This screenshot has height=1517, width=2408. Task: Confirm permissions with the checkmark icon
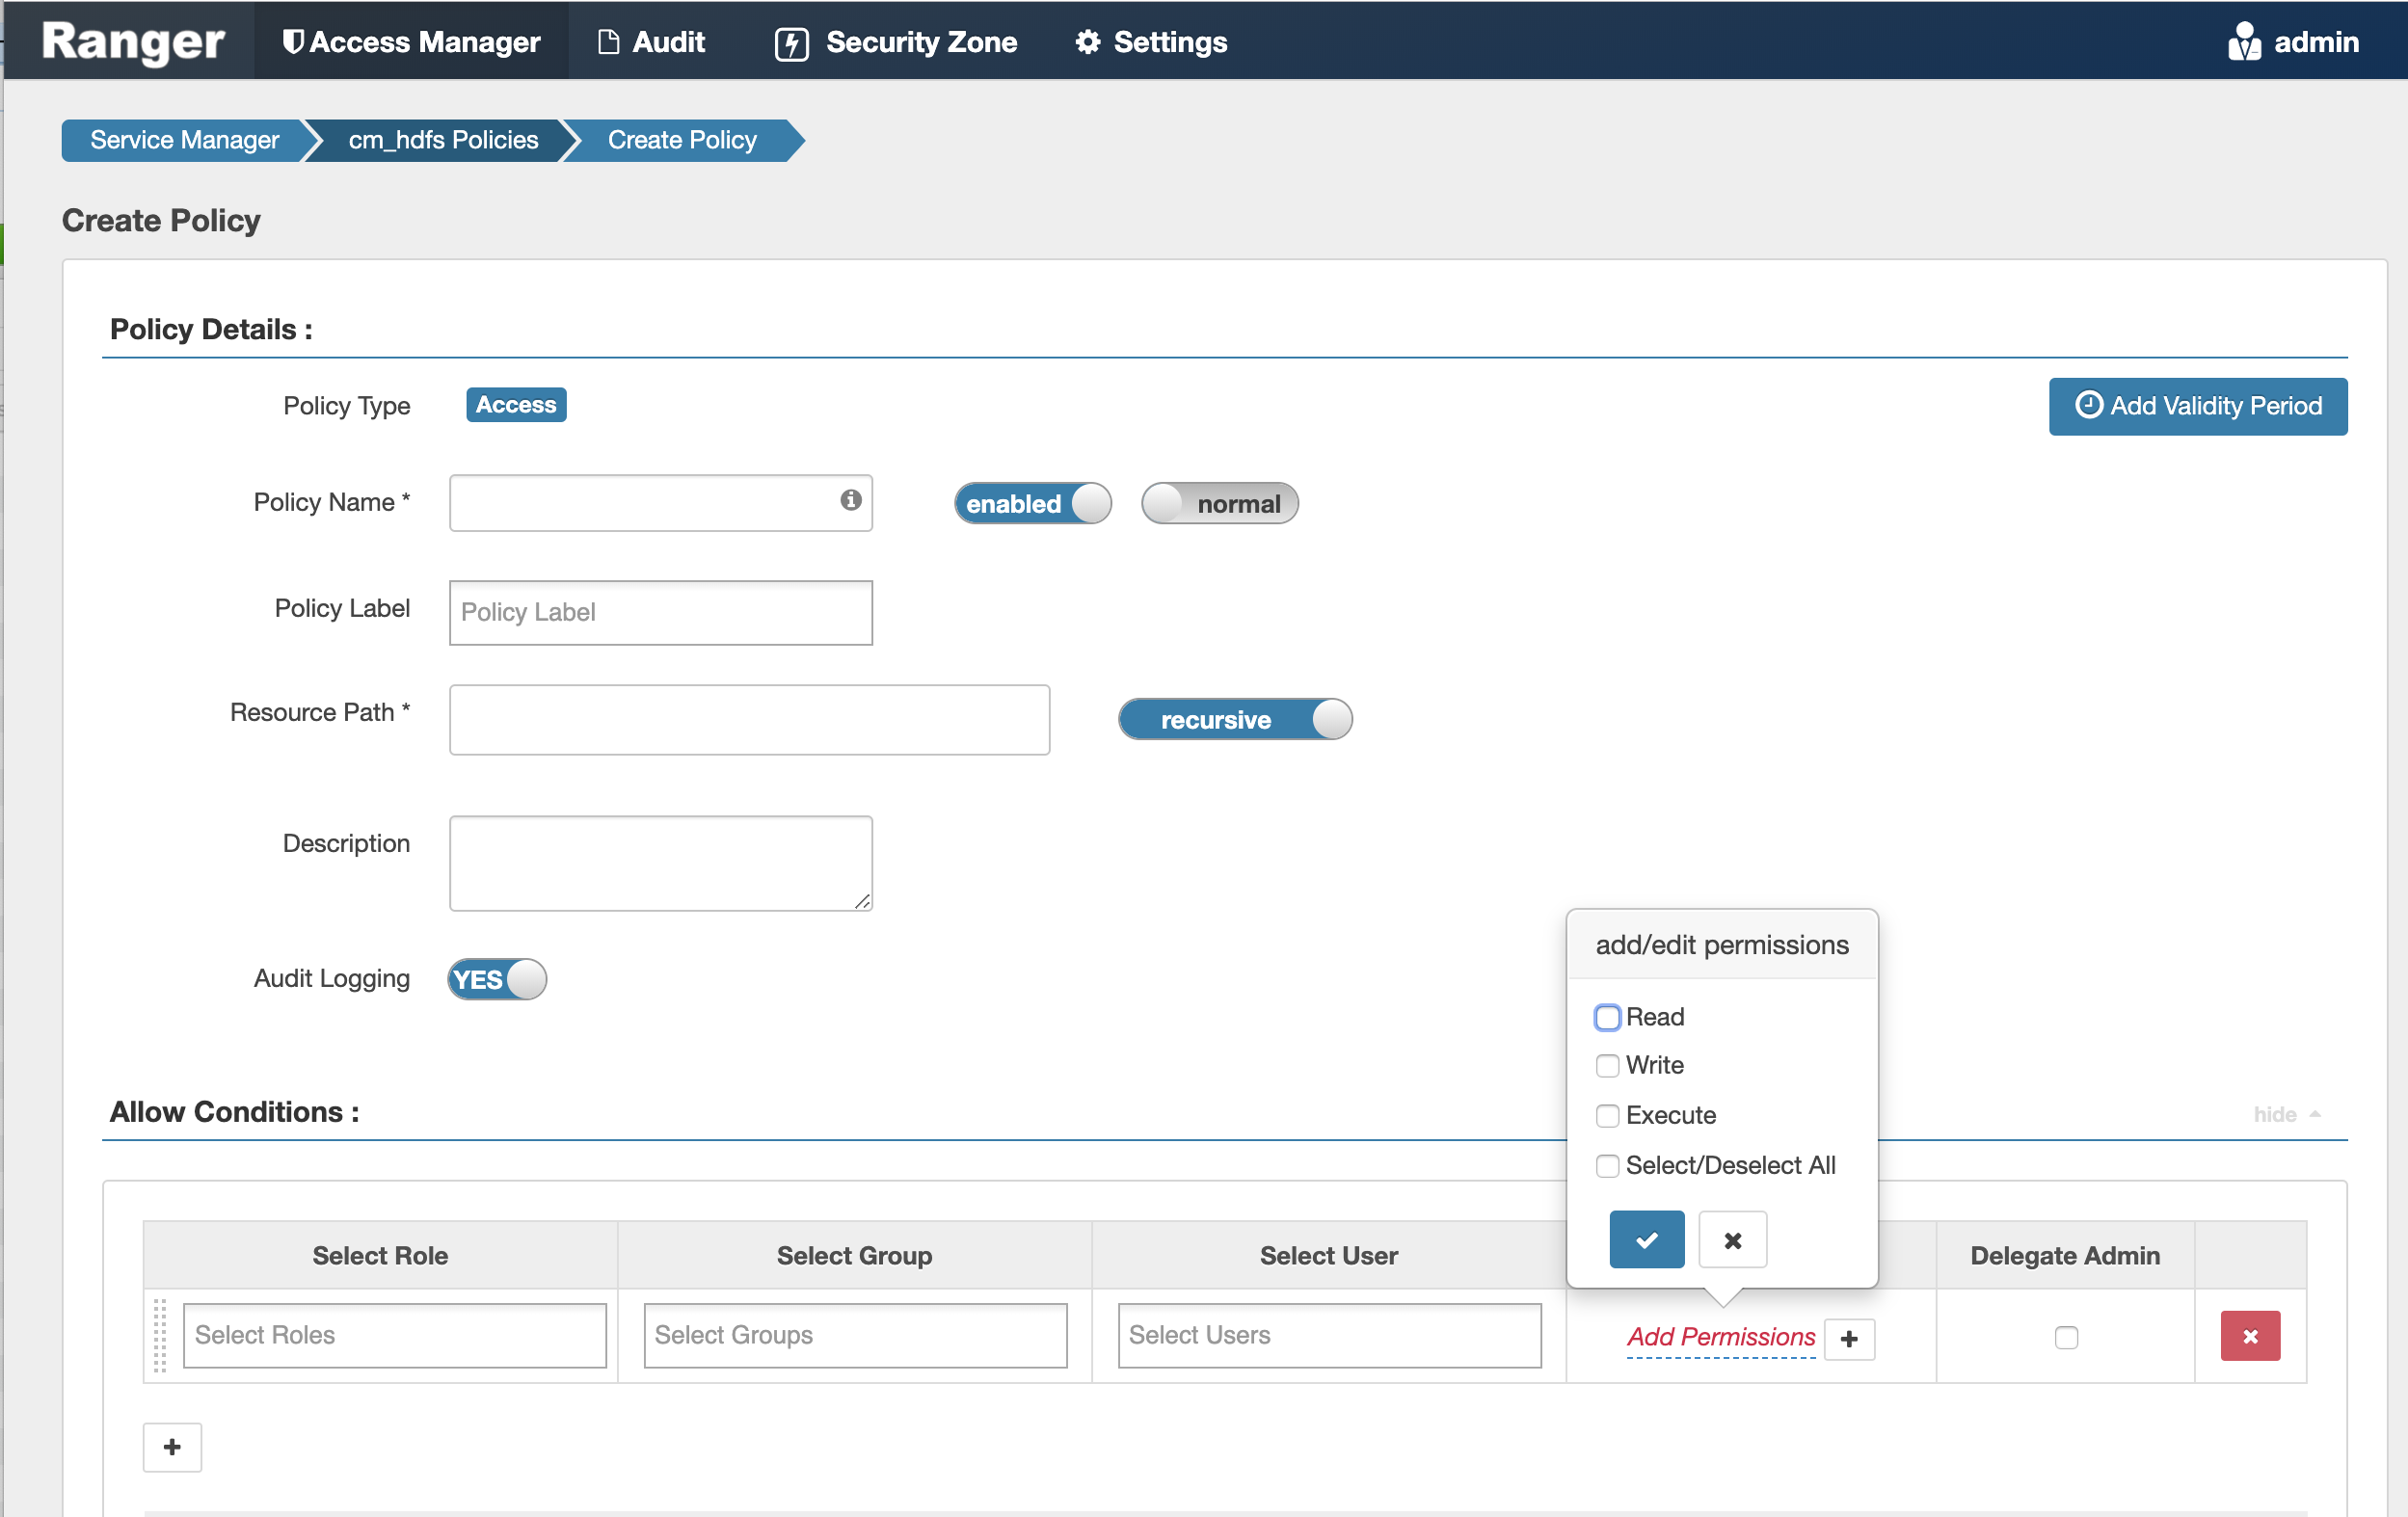coord(1646,1239)
